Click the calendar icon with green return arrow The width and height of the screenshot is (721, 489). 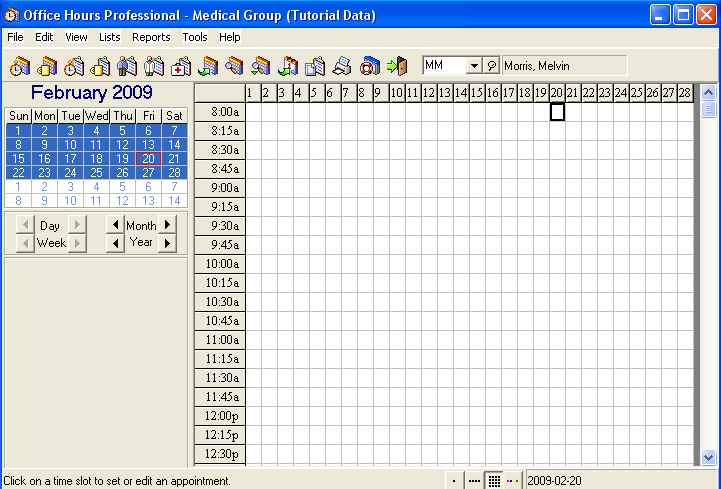point(208,66)
